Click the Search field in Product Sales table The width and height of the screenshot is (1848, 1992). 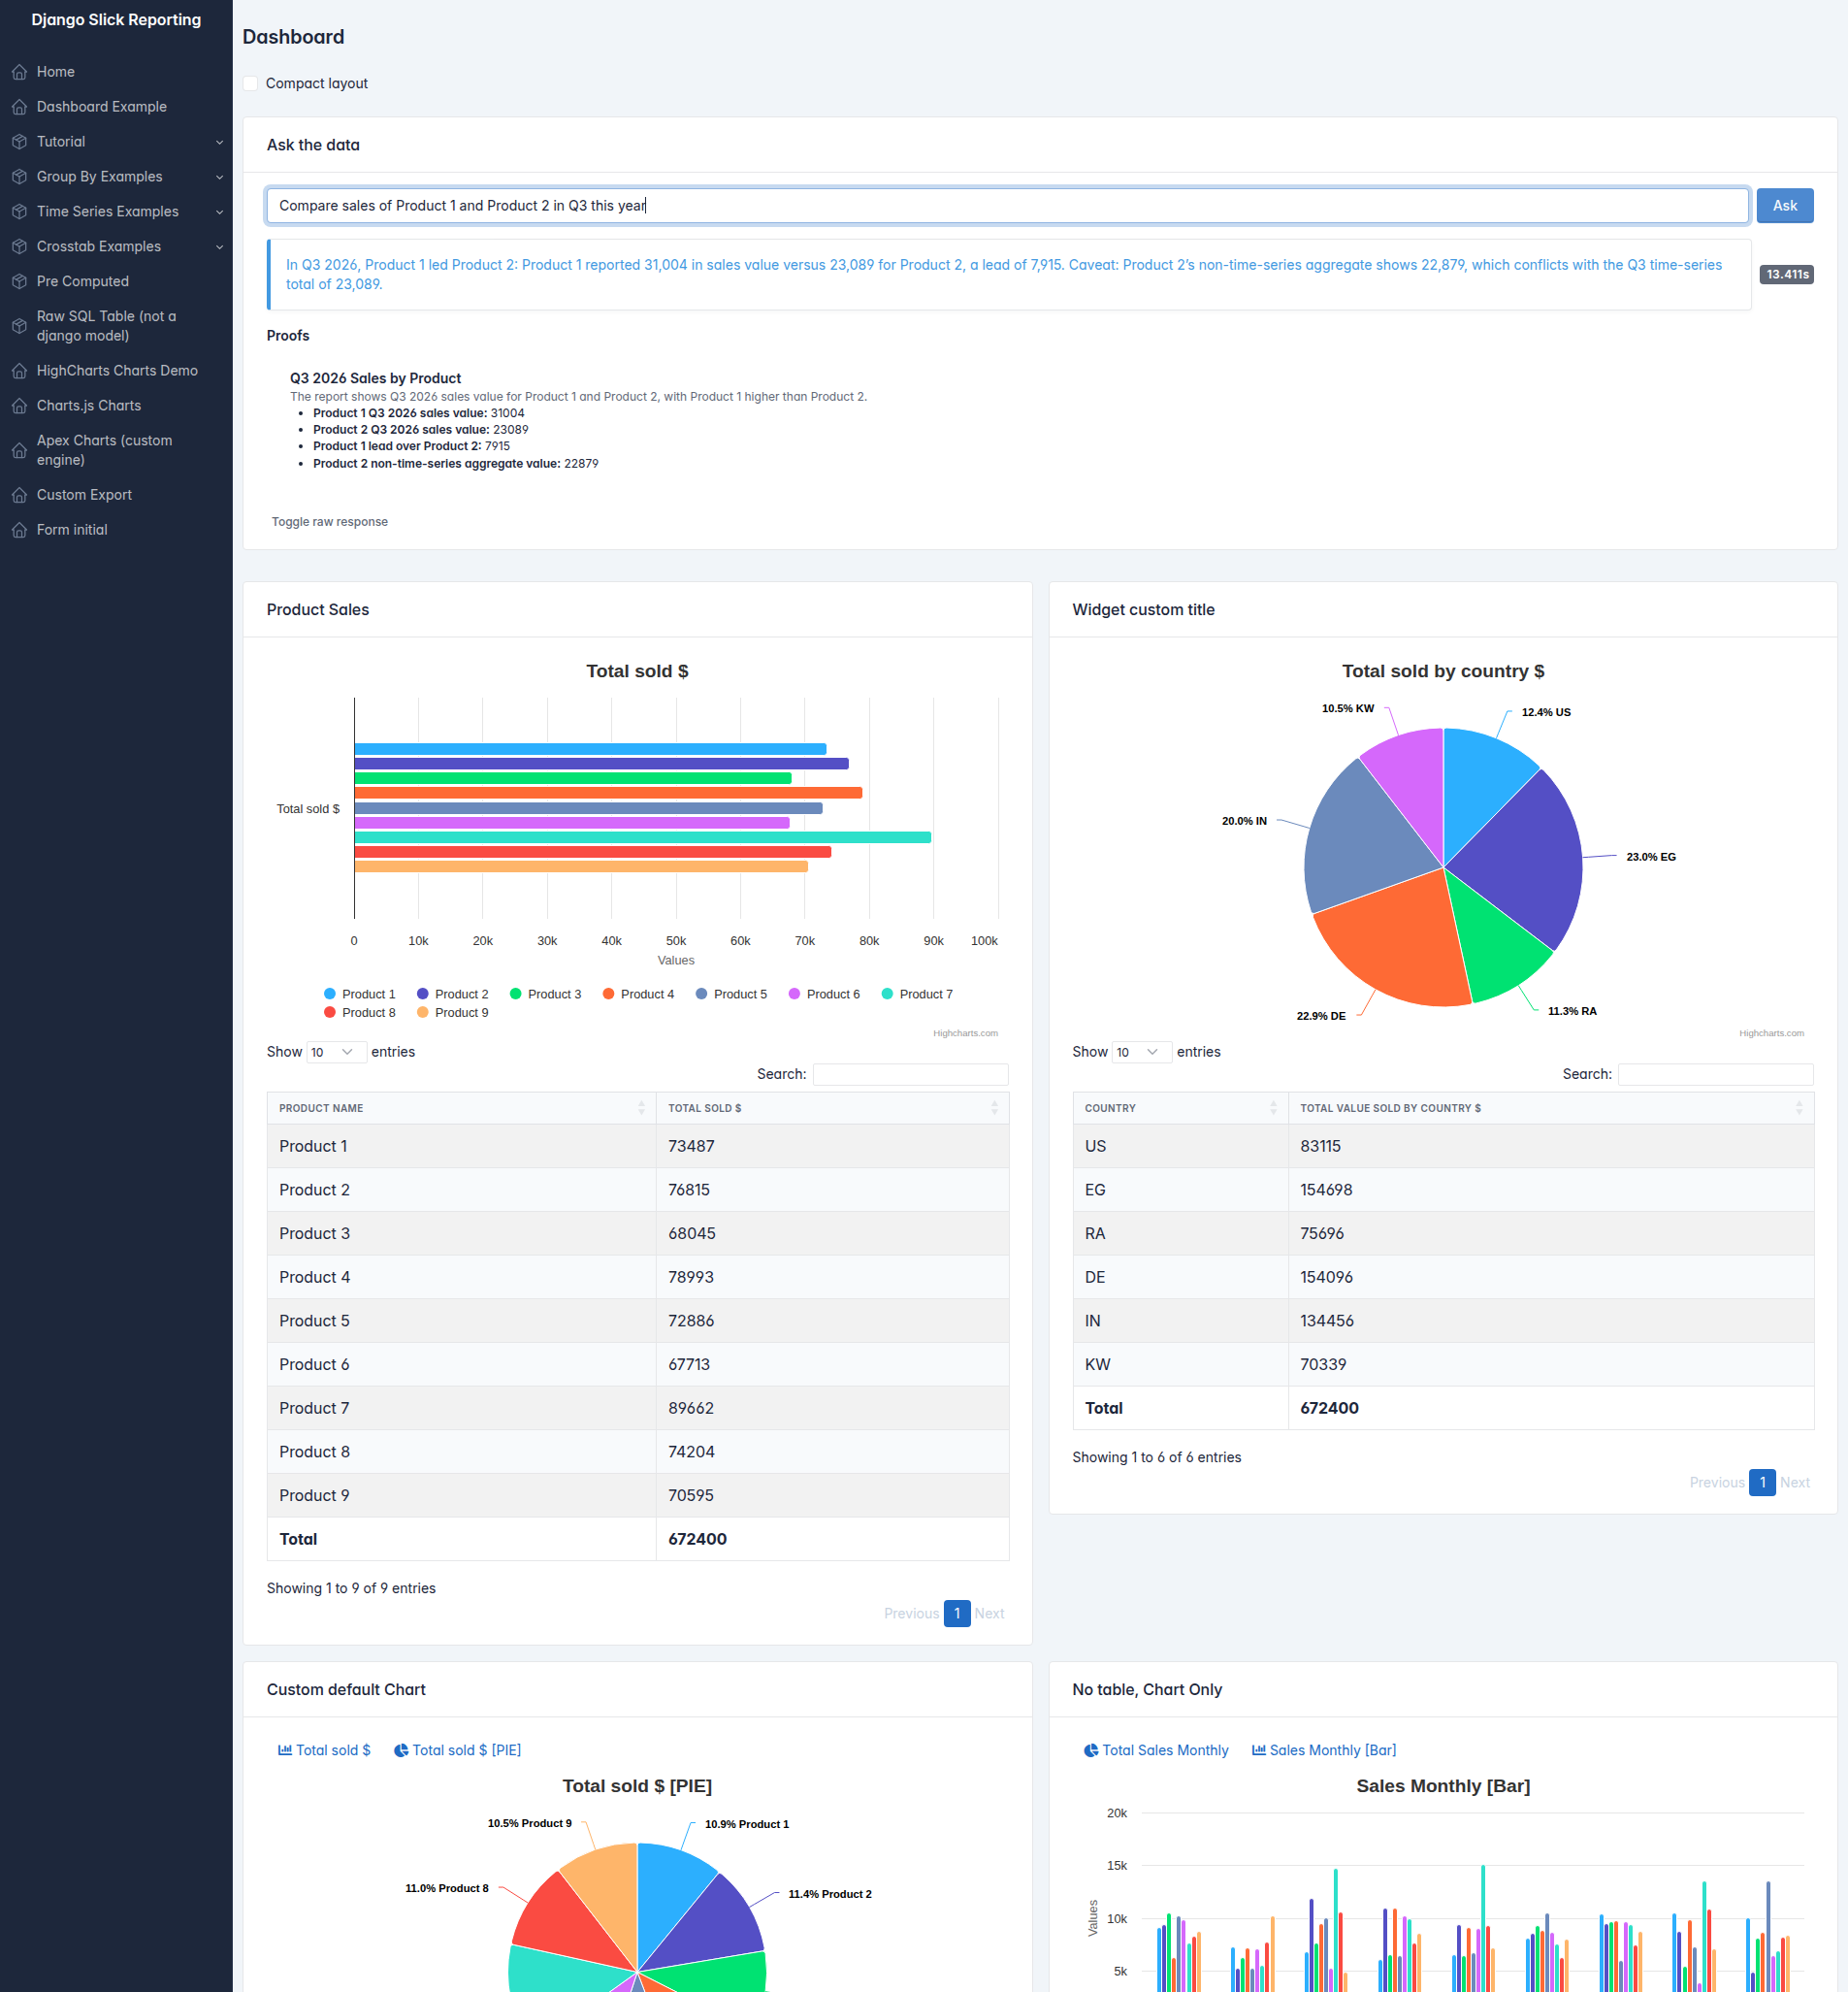910,1074
